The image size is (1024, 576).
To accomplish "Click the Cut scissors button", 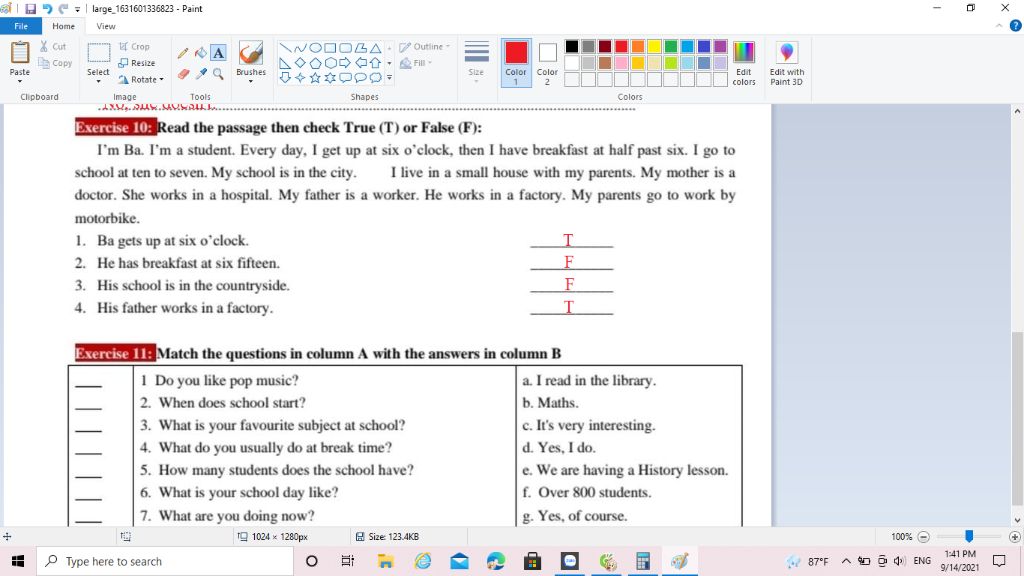I will point(53,46).
